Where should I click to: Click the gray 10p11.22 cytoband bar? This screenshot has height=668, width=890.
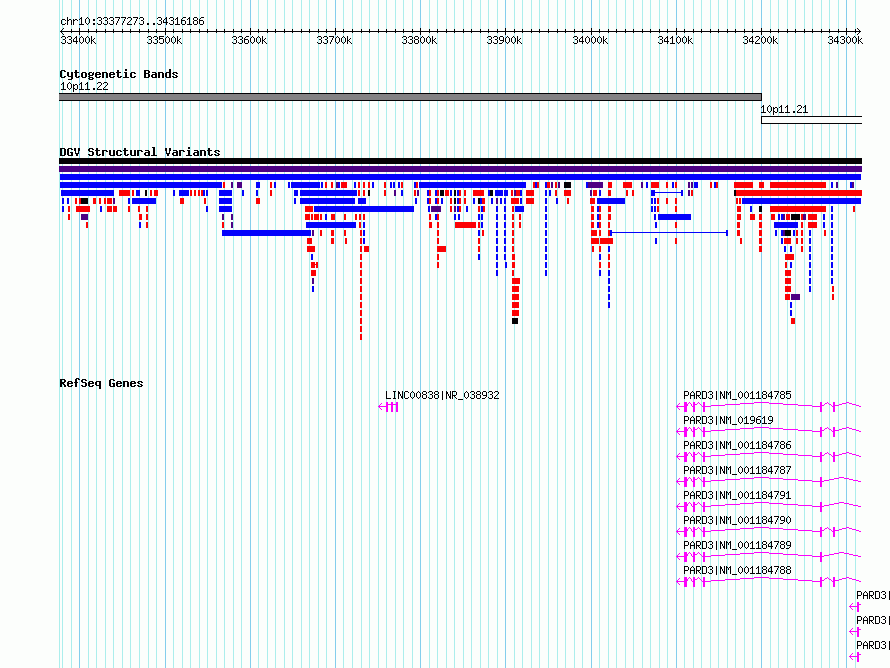pyautogui.click(x=410, y=97)
